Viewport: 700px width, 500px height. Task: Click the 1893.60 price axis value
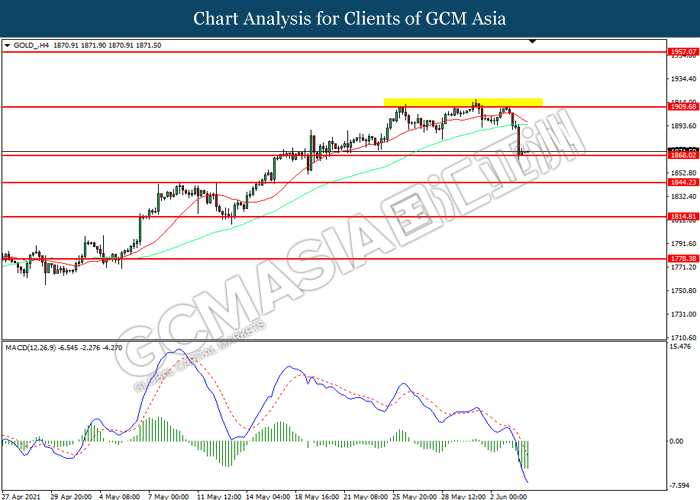click(x=683, y=126)
